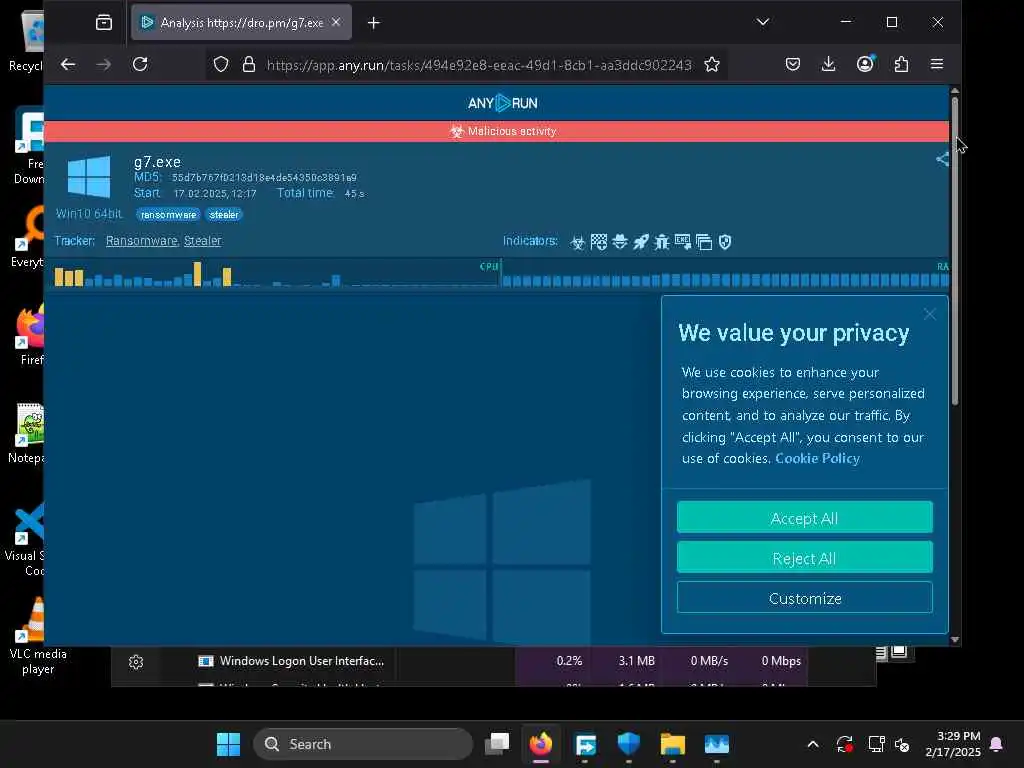
Task: Open extensions puzzle icon
Action: 901,64
